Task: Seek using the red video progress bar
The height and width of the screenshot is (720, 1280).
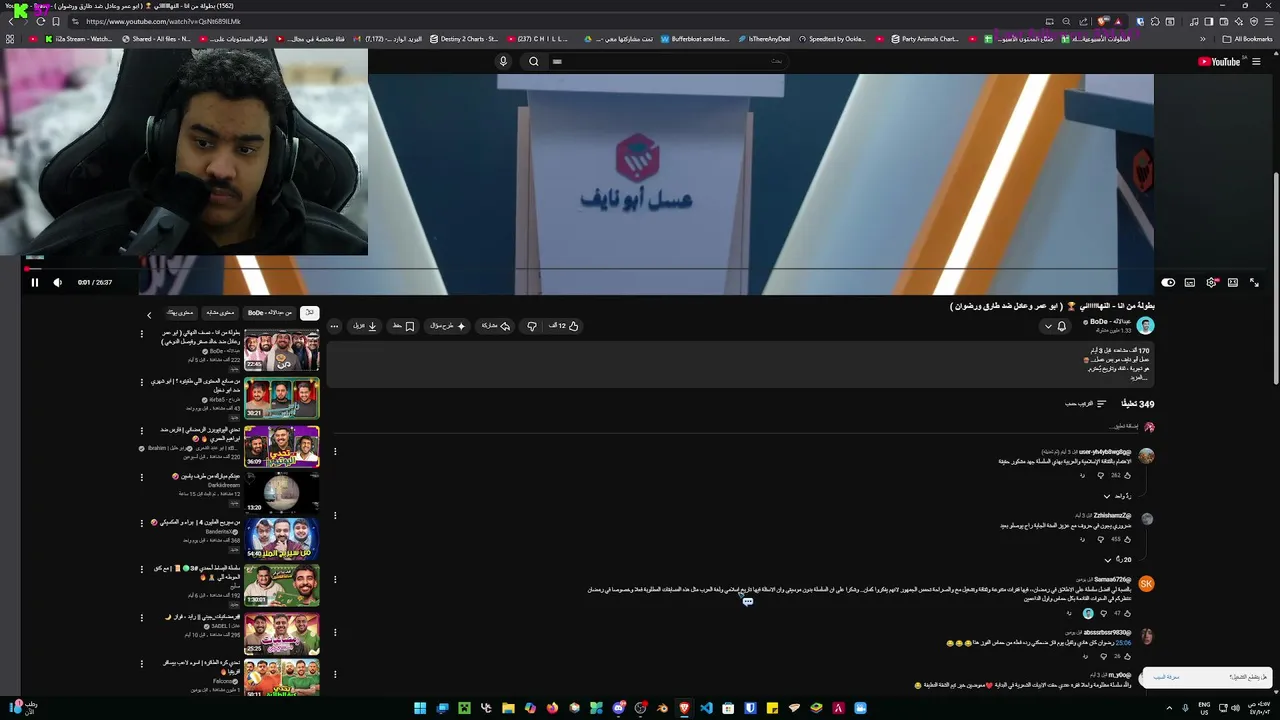Action: tap(640, 268)
